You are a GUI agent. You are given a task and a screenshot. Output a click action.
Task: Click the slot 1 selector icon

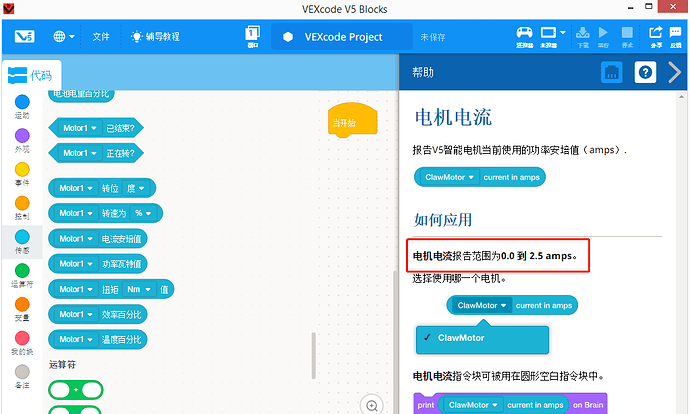click(x=253, y=36)
